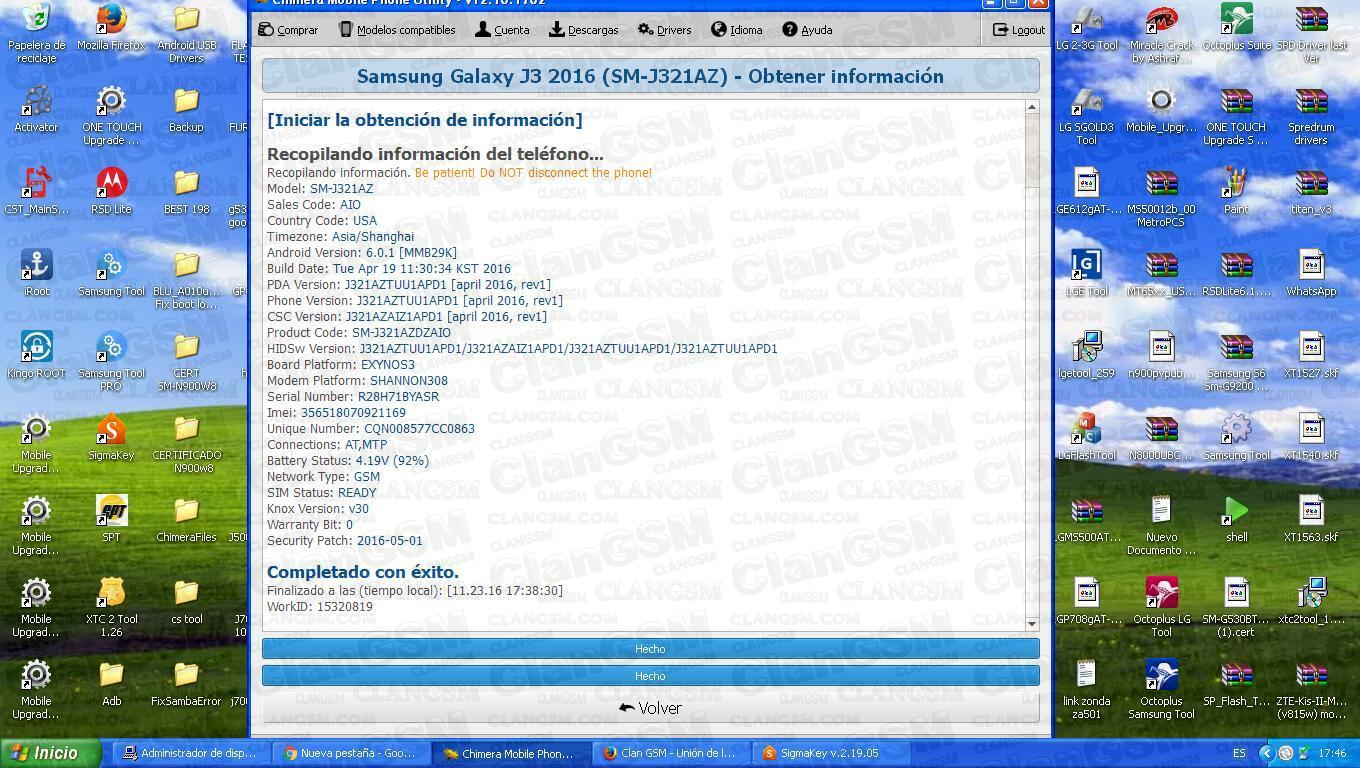Open the Adb folder on desktop
The image size is (1360, 768).
pyautogui.click(x=111, y=683)
